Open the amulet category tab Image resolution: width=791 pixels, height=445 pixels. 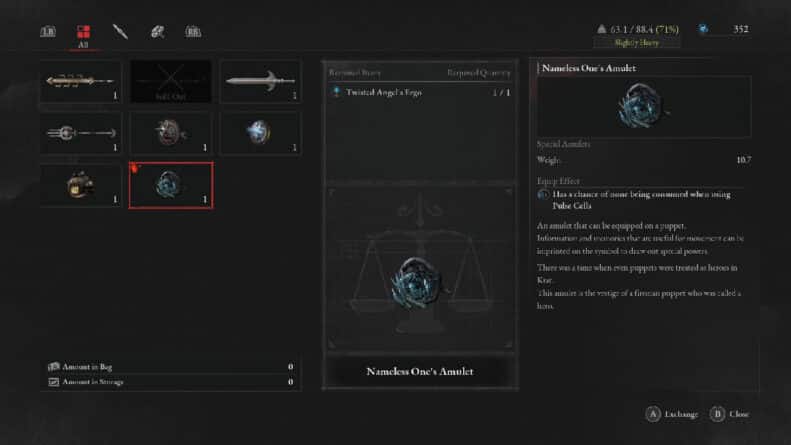(157, 32)
